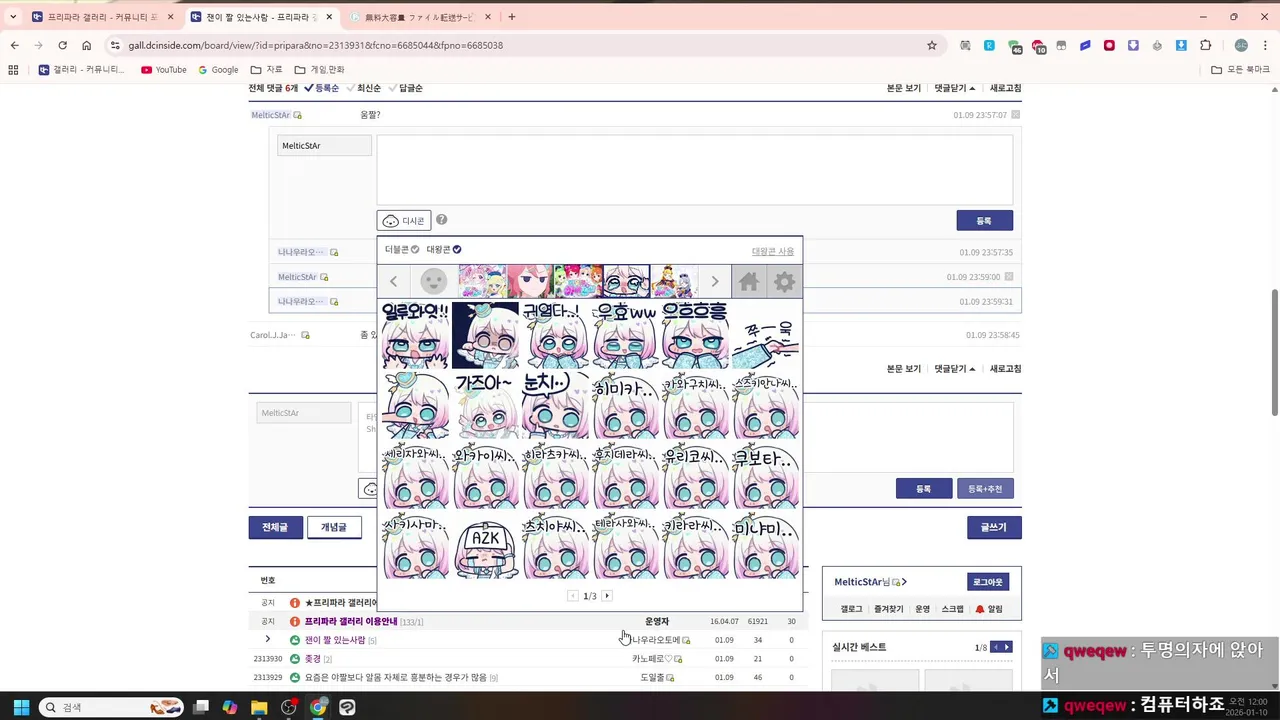Click taskbar search box
Image resolution: width=1280 pixels, height=720 pixels.
pos(110,707)
